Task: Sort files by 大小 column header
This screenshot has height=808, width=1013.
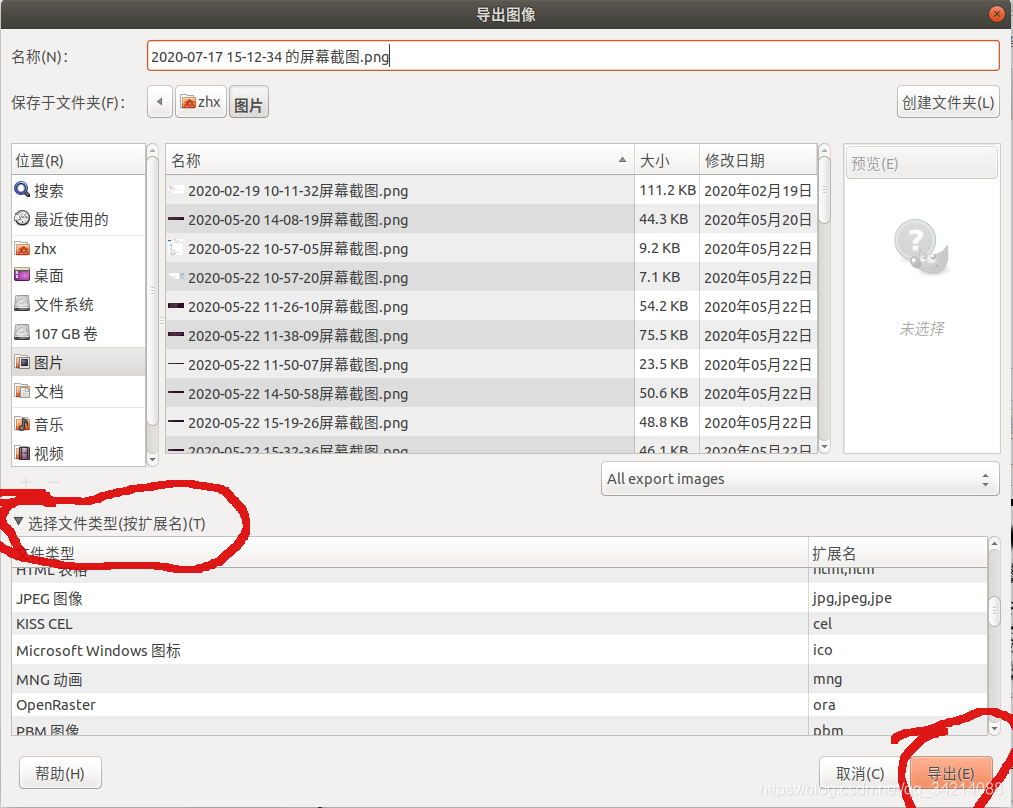Action: point(667,160)
